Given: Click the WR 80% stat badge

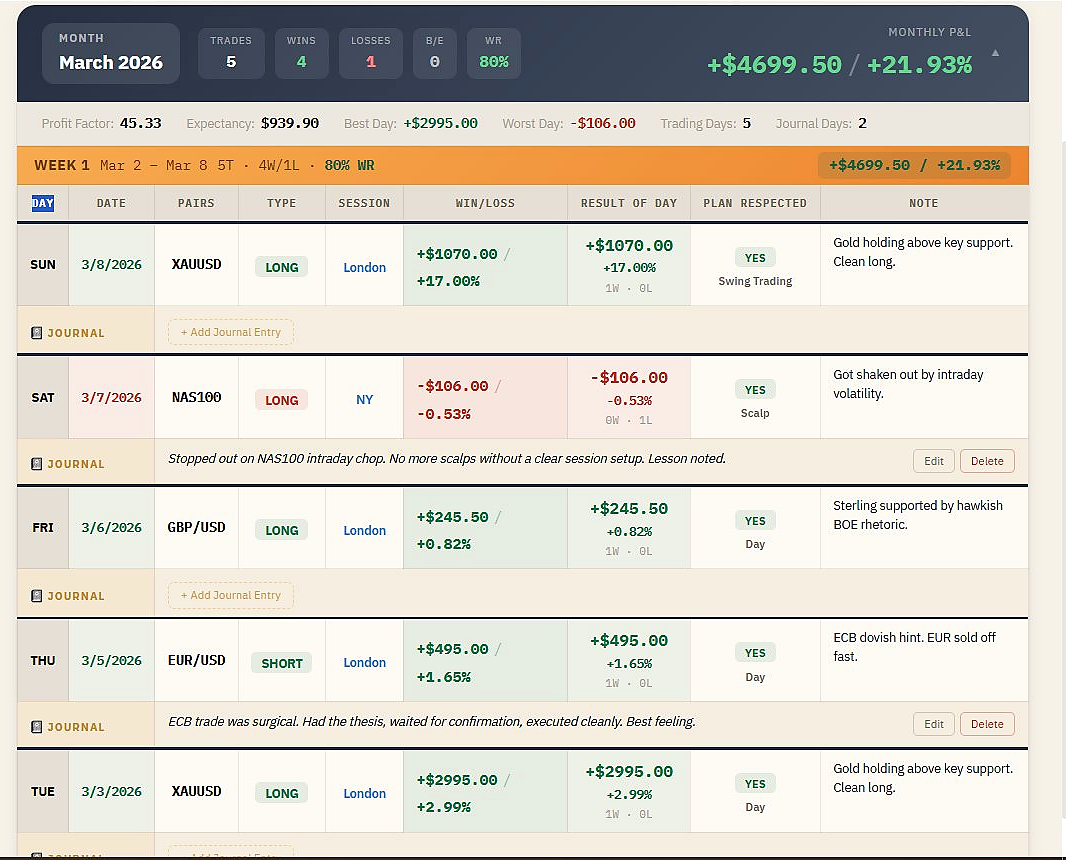Looking at the screenshot, I should click(x=494, y=55).
